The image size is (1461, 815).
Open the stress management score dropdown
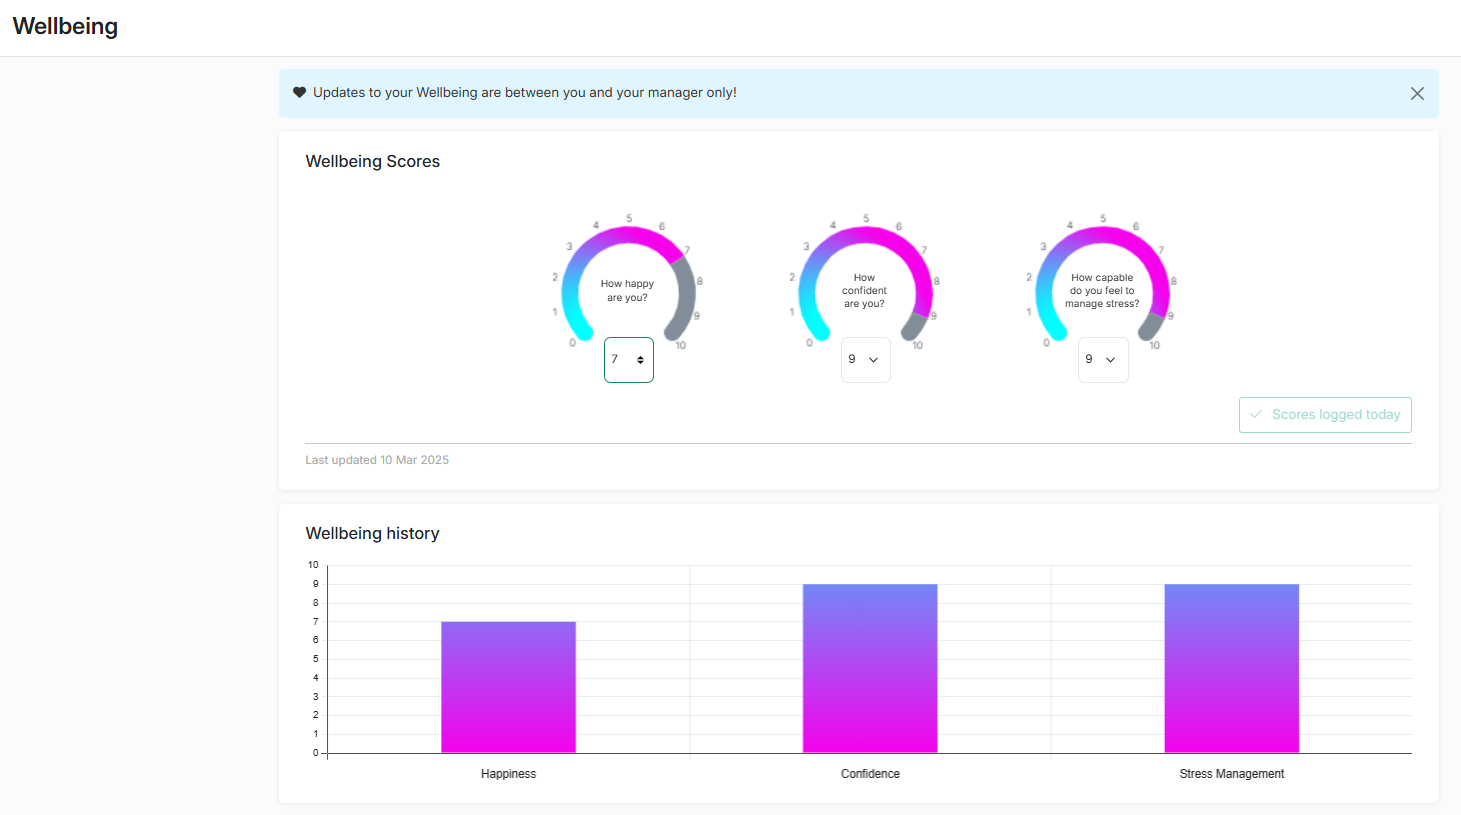(1103, 360)
